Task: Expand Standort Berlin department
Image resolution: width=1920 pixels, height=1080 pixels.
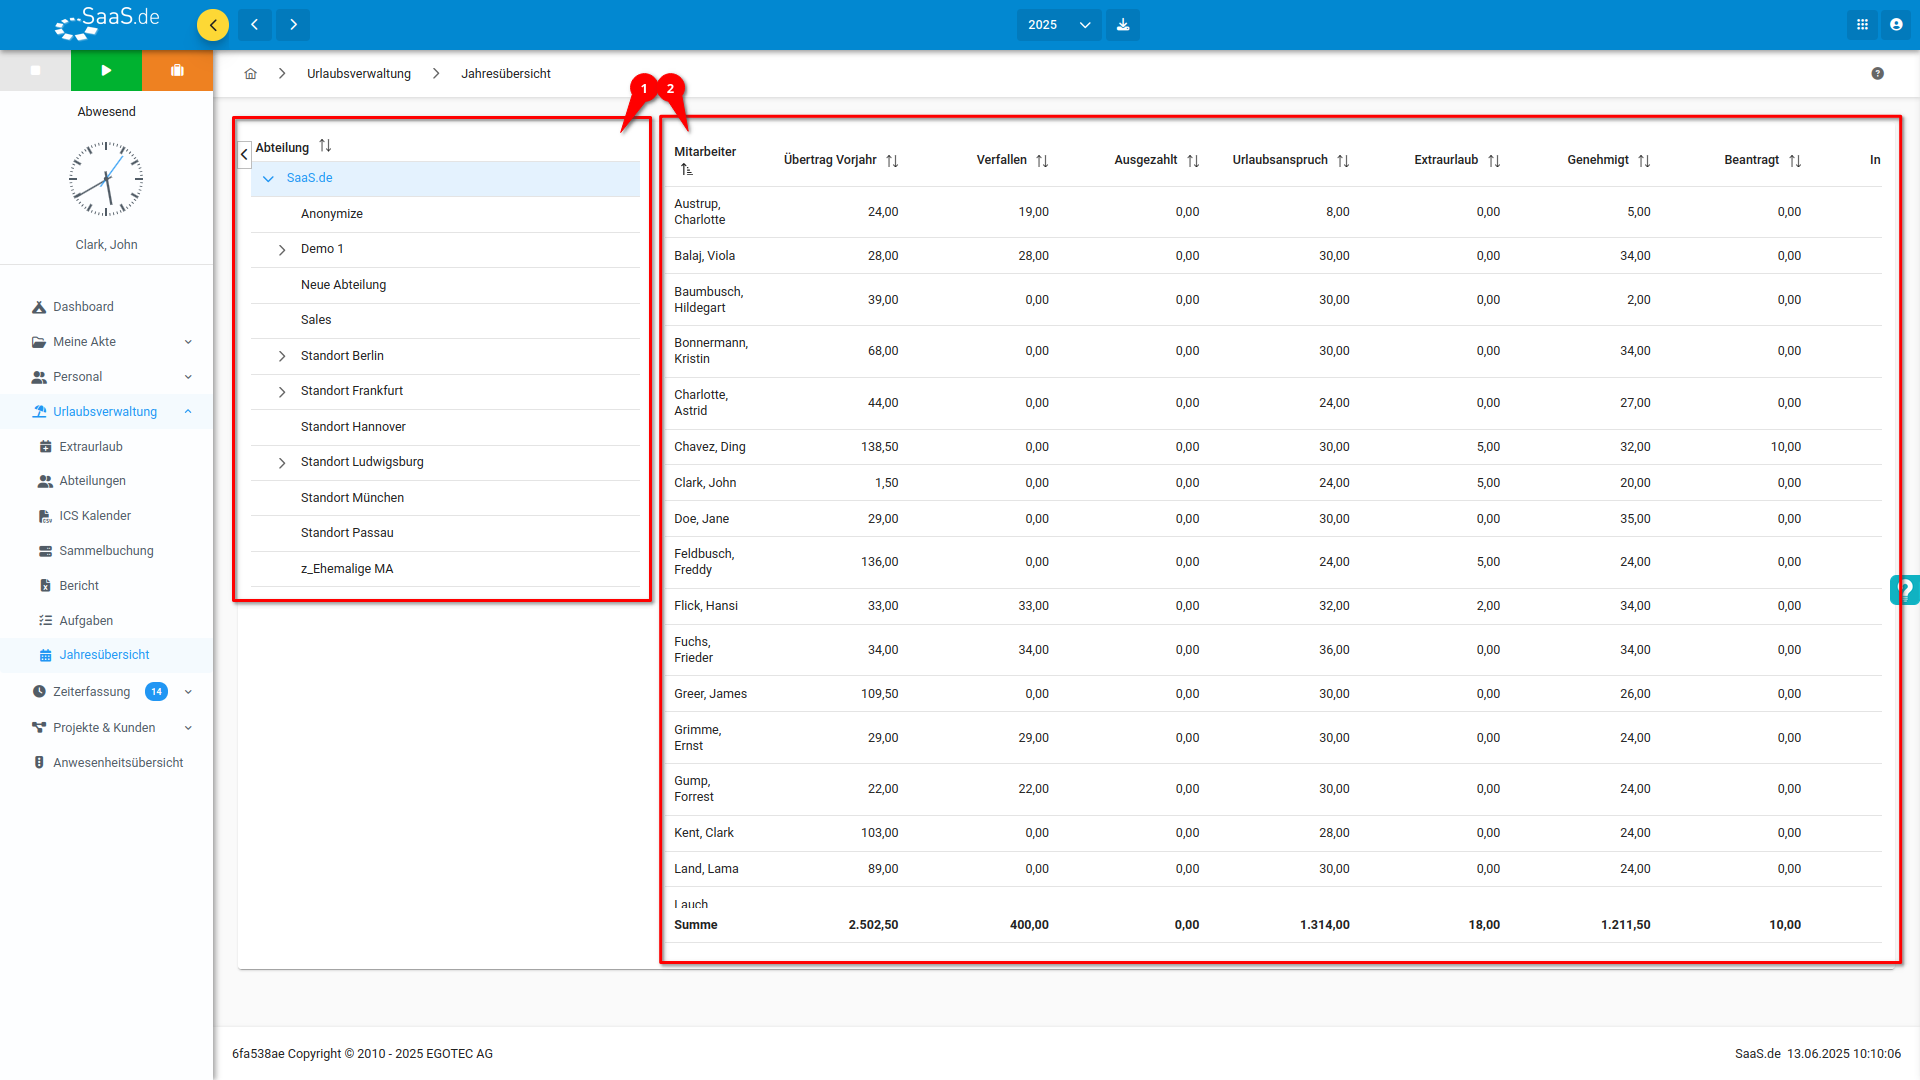Action: (x=282, y=357)
